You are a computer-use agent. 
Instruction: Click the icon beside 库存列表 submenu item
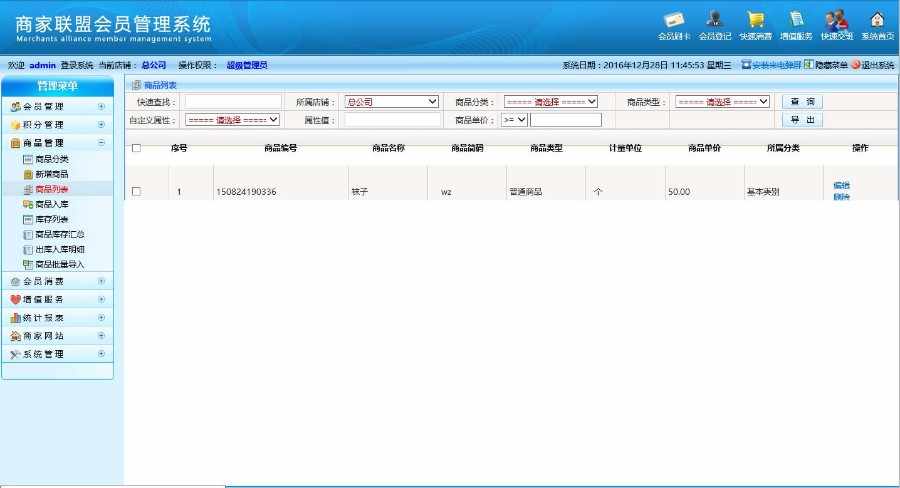tap(28, 219)
